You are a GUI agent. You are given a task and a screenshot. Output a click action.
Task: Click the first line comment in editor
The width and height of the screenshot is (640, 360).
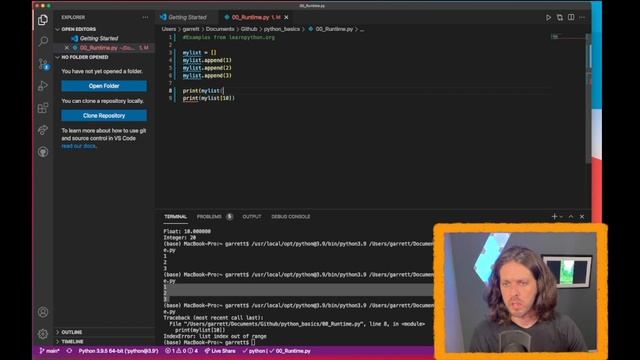[x=229, y=37]
